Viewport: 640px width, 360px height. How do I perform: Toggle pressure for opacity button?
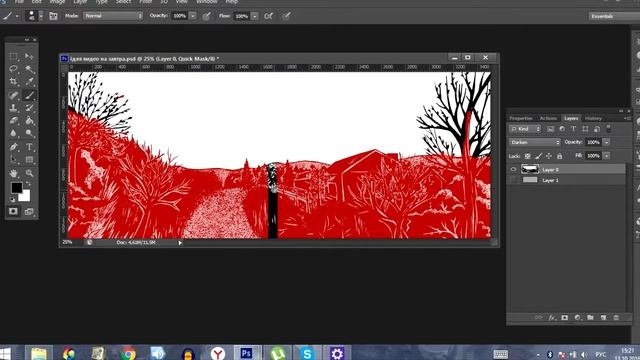(207, 16)
